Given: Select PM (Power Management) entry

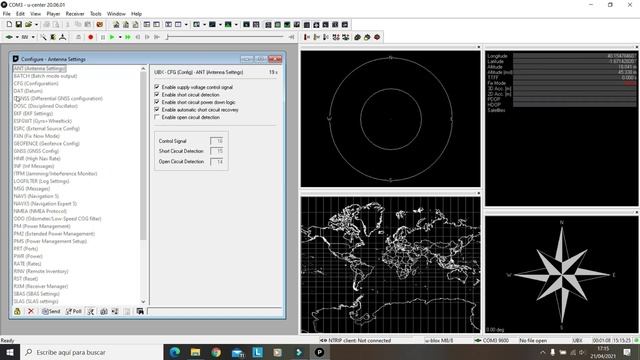Looking at the screenshot, I should [42, 226].
